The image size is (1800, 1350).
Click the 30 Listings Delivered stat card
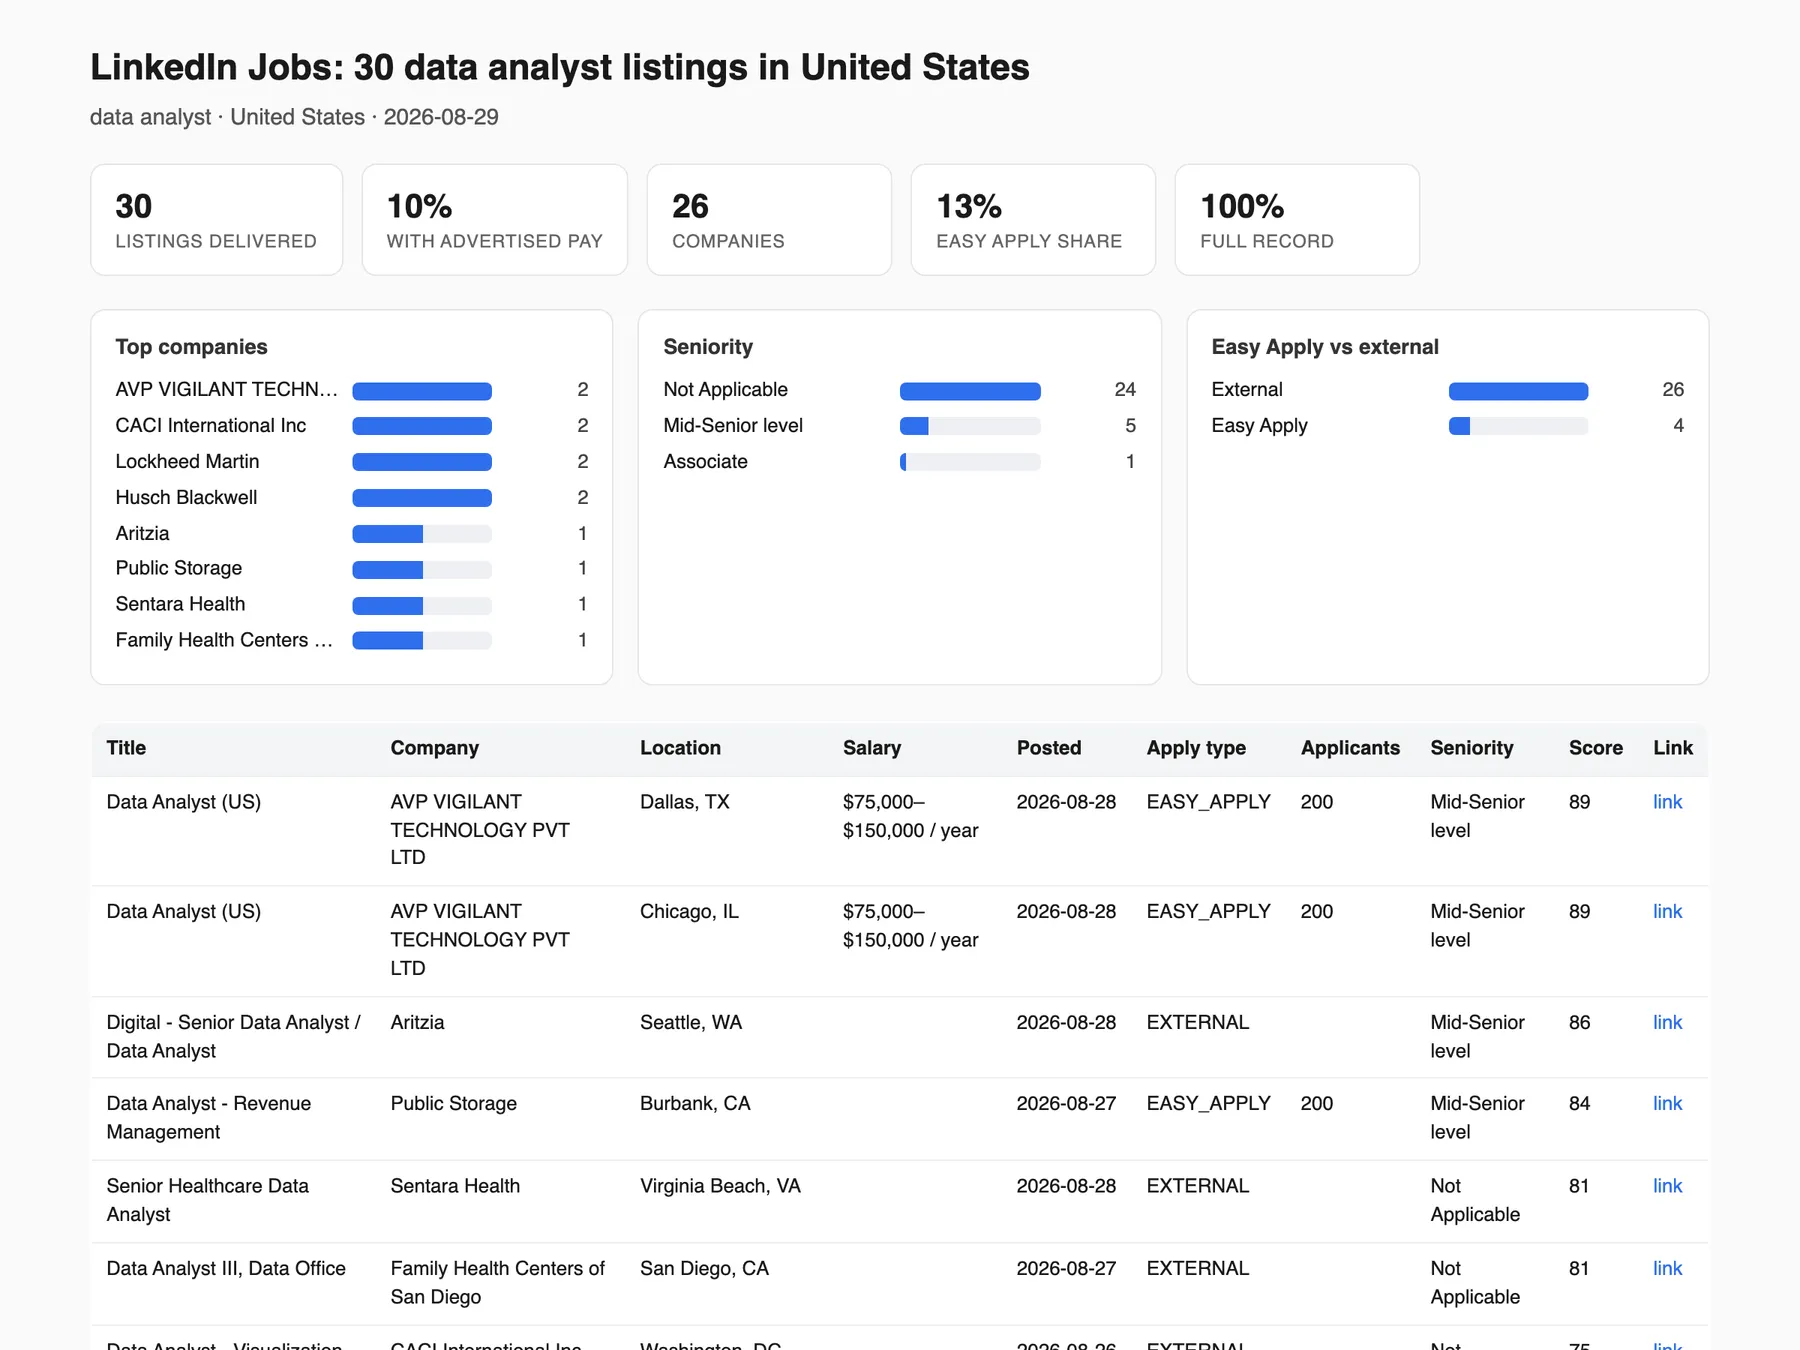[217, 220]
